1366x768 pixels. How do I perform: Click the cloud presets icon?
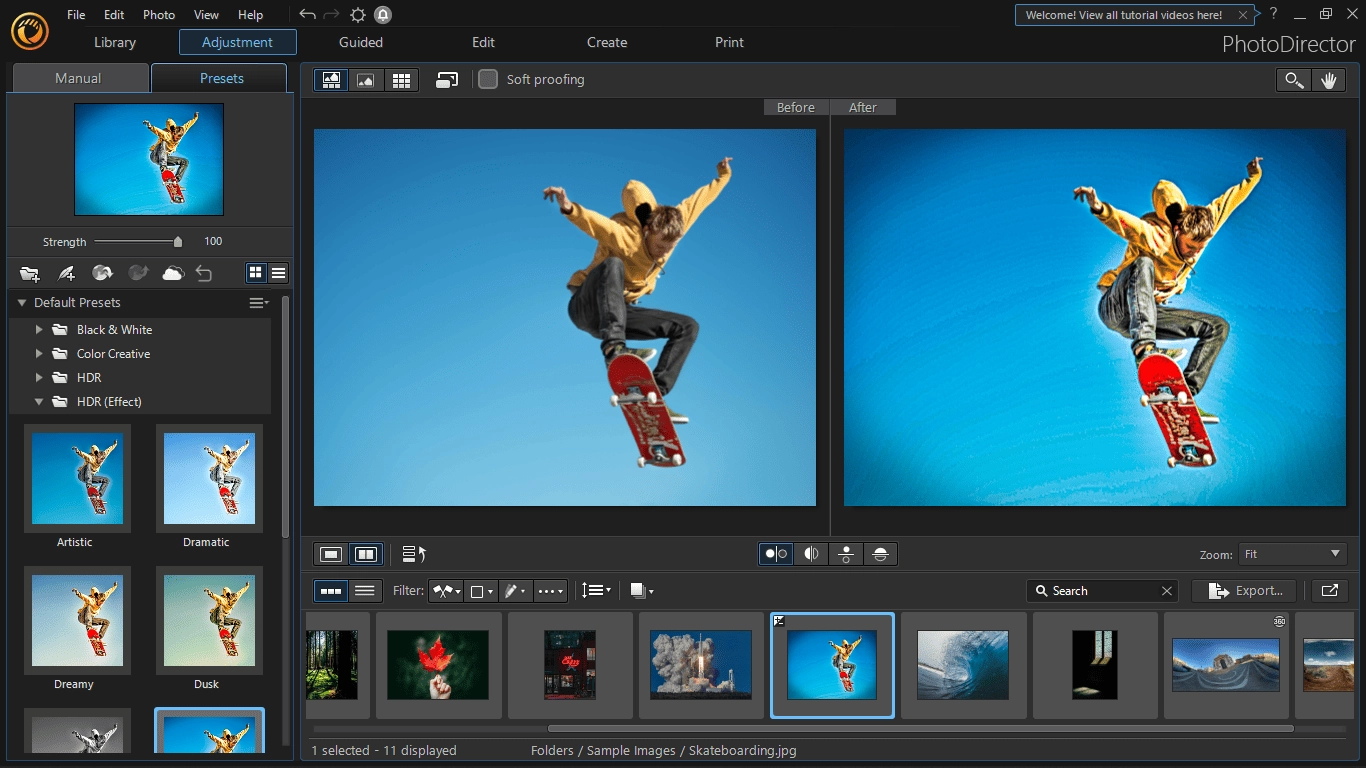[x=173, y=273]
